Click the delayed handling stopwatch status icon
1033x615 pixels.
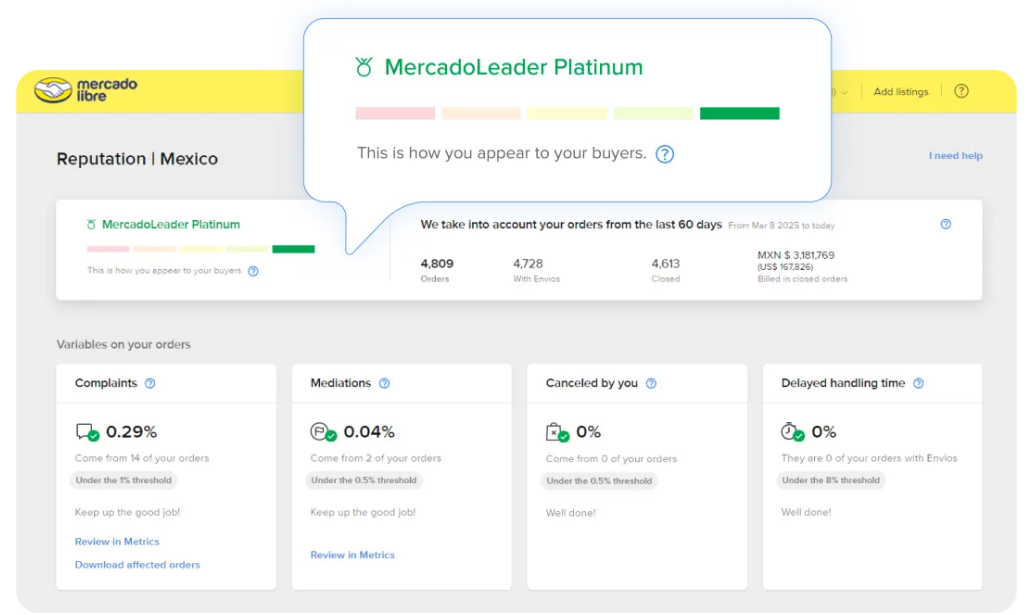[793, 432]
